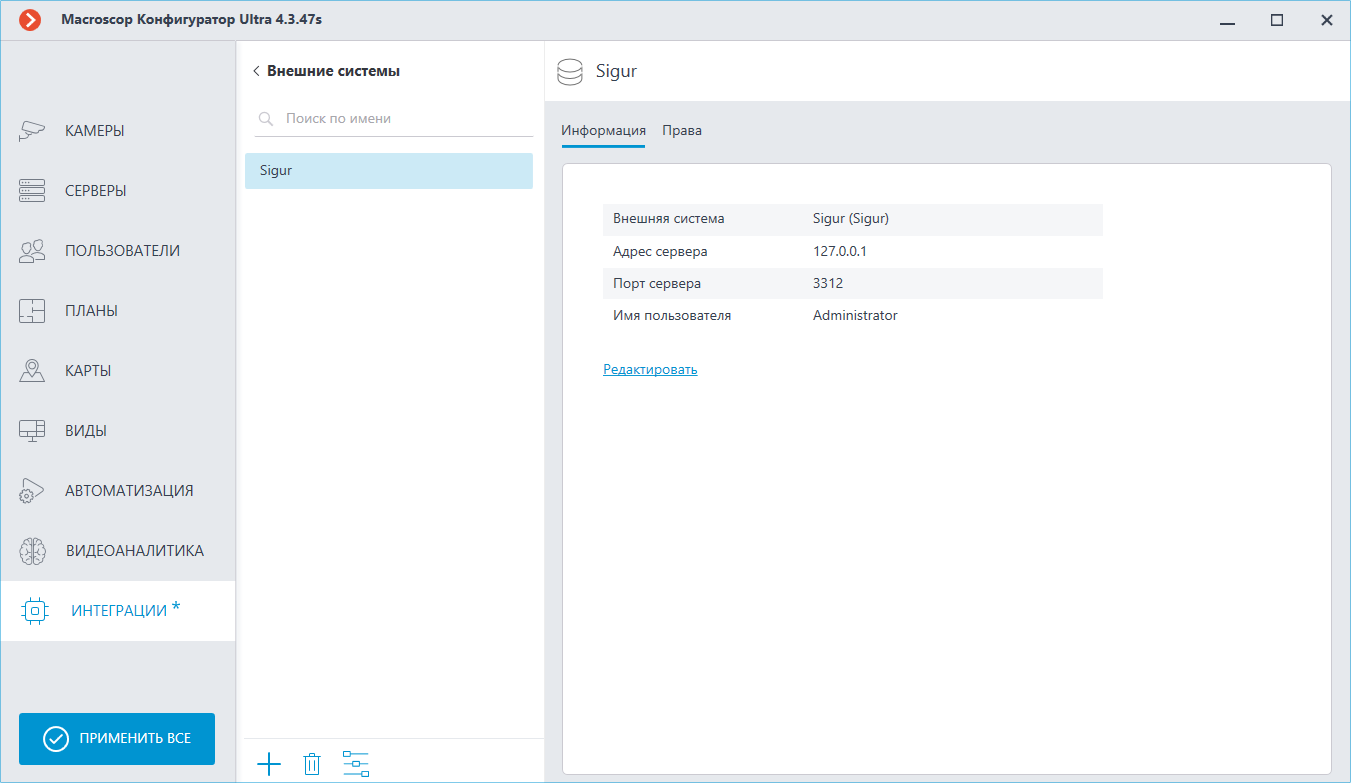Click the 3312 server port value
The height and width of the screenshot is (783, 1351).
pos(828,283)
